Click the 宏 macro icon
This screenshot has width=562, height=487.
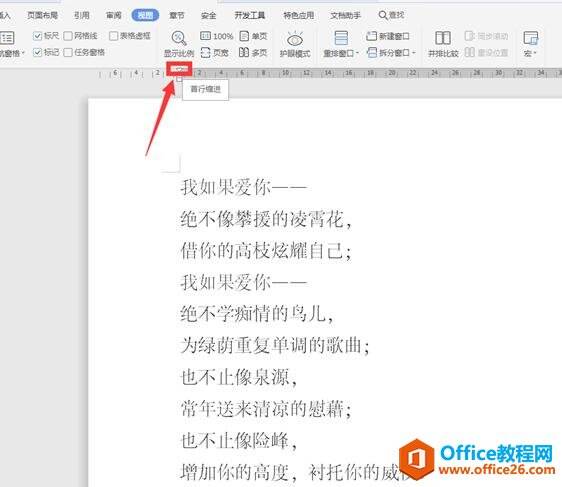530,38
